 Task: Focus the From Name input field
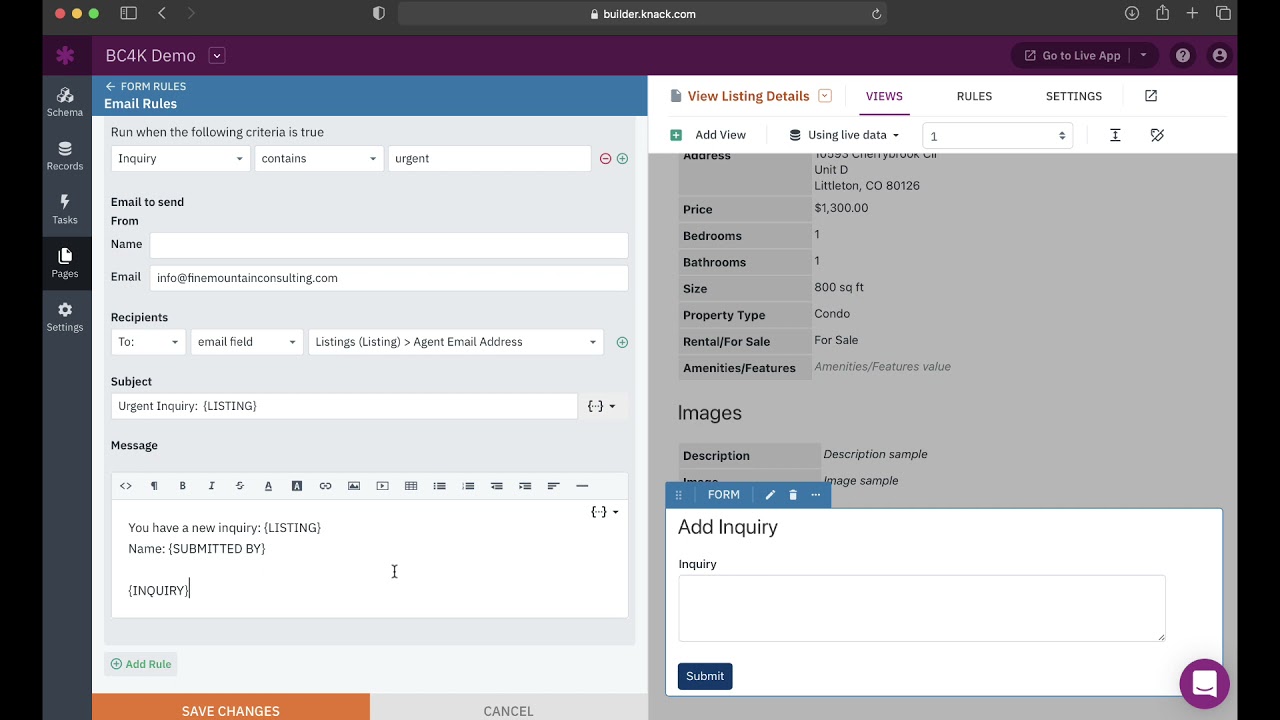point(389,244)
